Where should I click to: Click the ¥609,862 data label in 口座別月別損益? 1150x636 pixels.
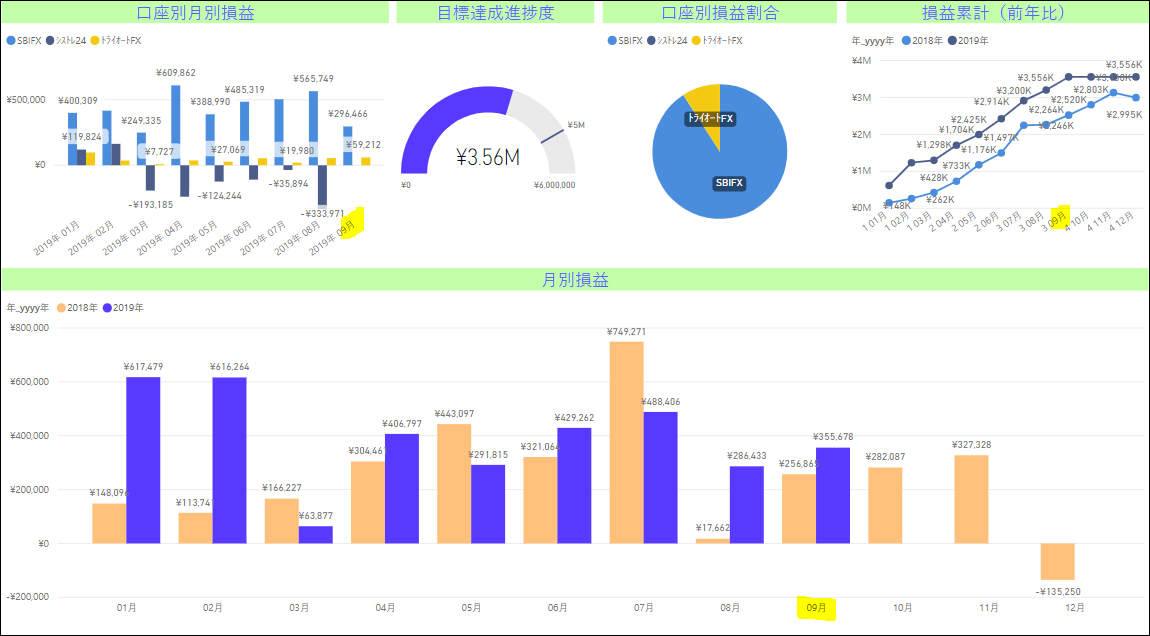176,73
